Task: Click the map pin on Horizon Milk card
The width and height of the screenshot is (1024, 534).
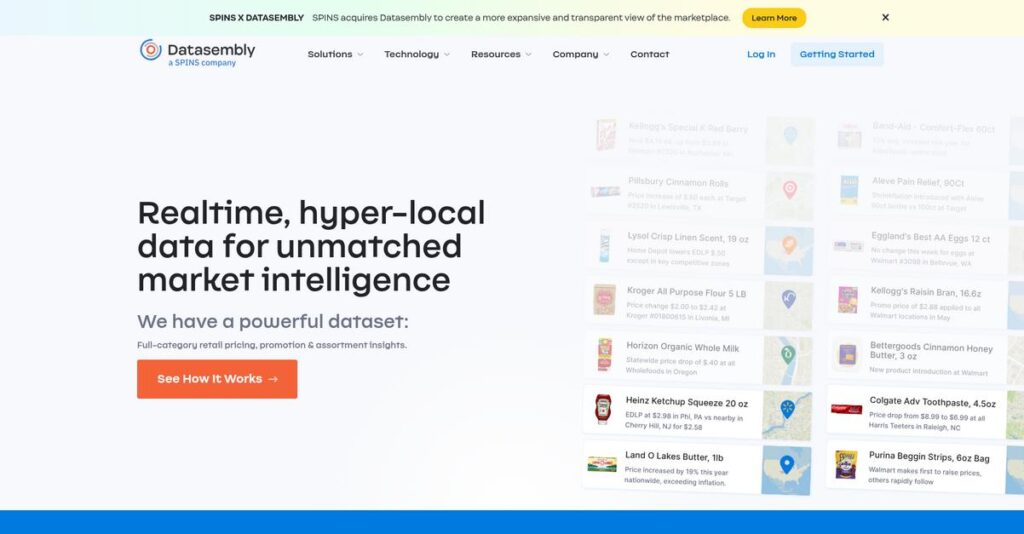Action: point(788,354)
